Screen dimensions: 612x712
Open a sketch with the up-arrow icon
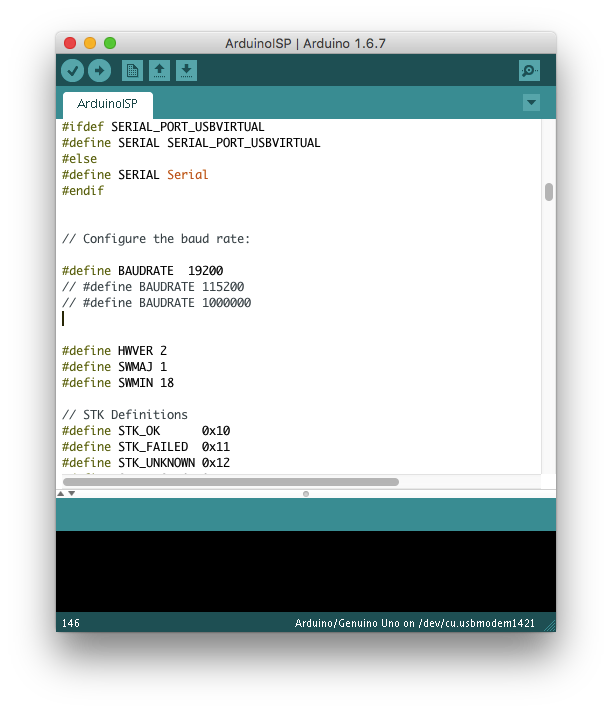(159, 71)
